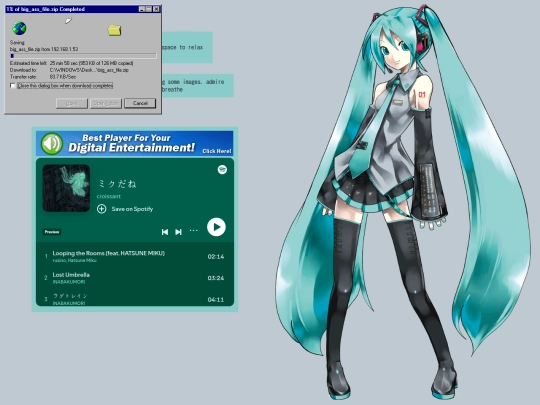Select the Lost Umbrella track

coord(71,274)
